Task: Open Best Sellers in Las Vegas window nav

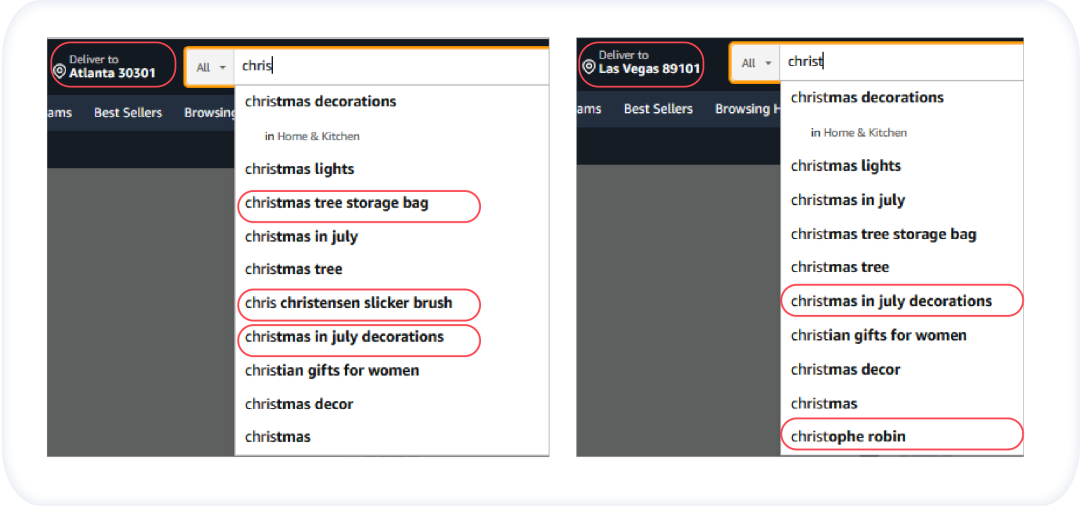Action: [x=658, y=109]
